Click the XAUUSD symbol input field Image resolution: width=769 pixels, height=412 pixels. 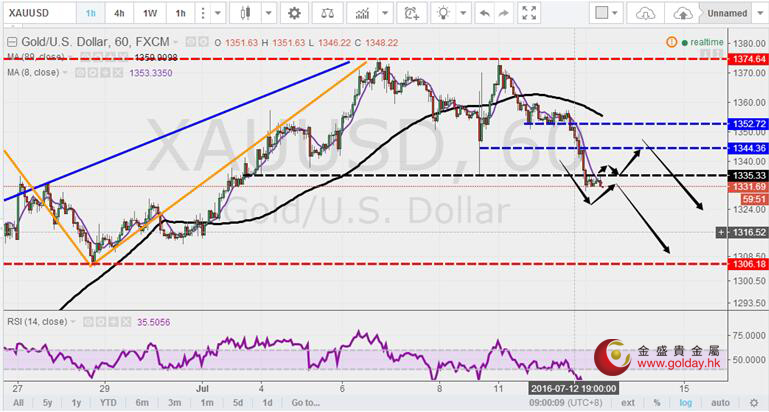(38, 13)
